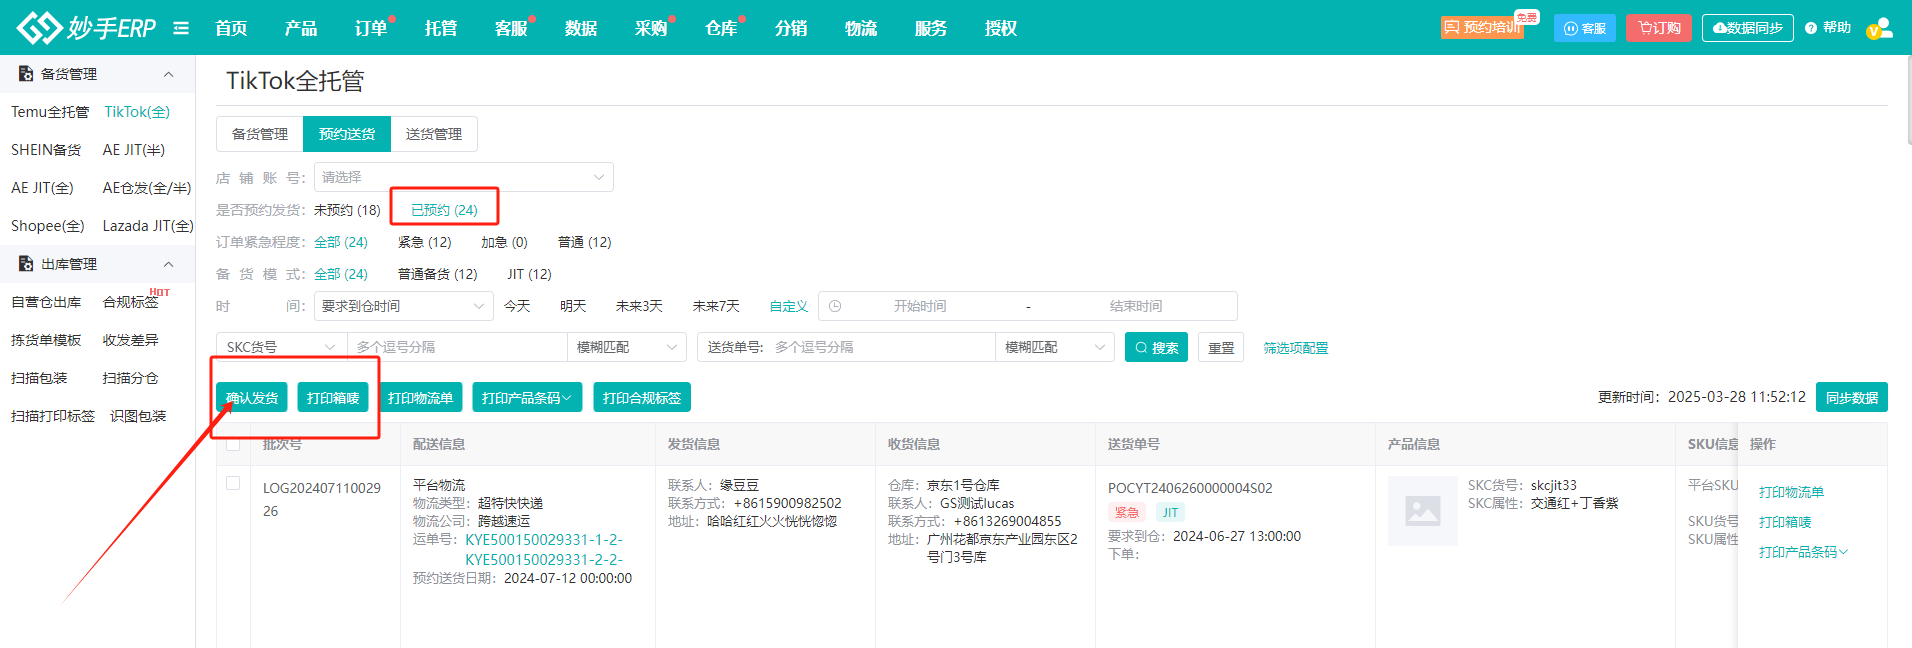1912x648 pixels.
Task: Click the 妙手ERP logo
Action: [x=87, y=27]
